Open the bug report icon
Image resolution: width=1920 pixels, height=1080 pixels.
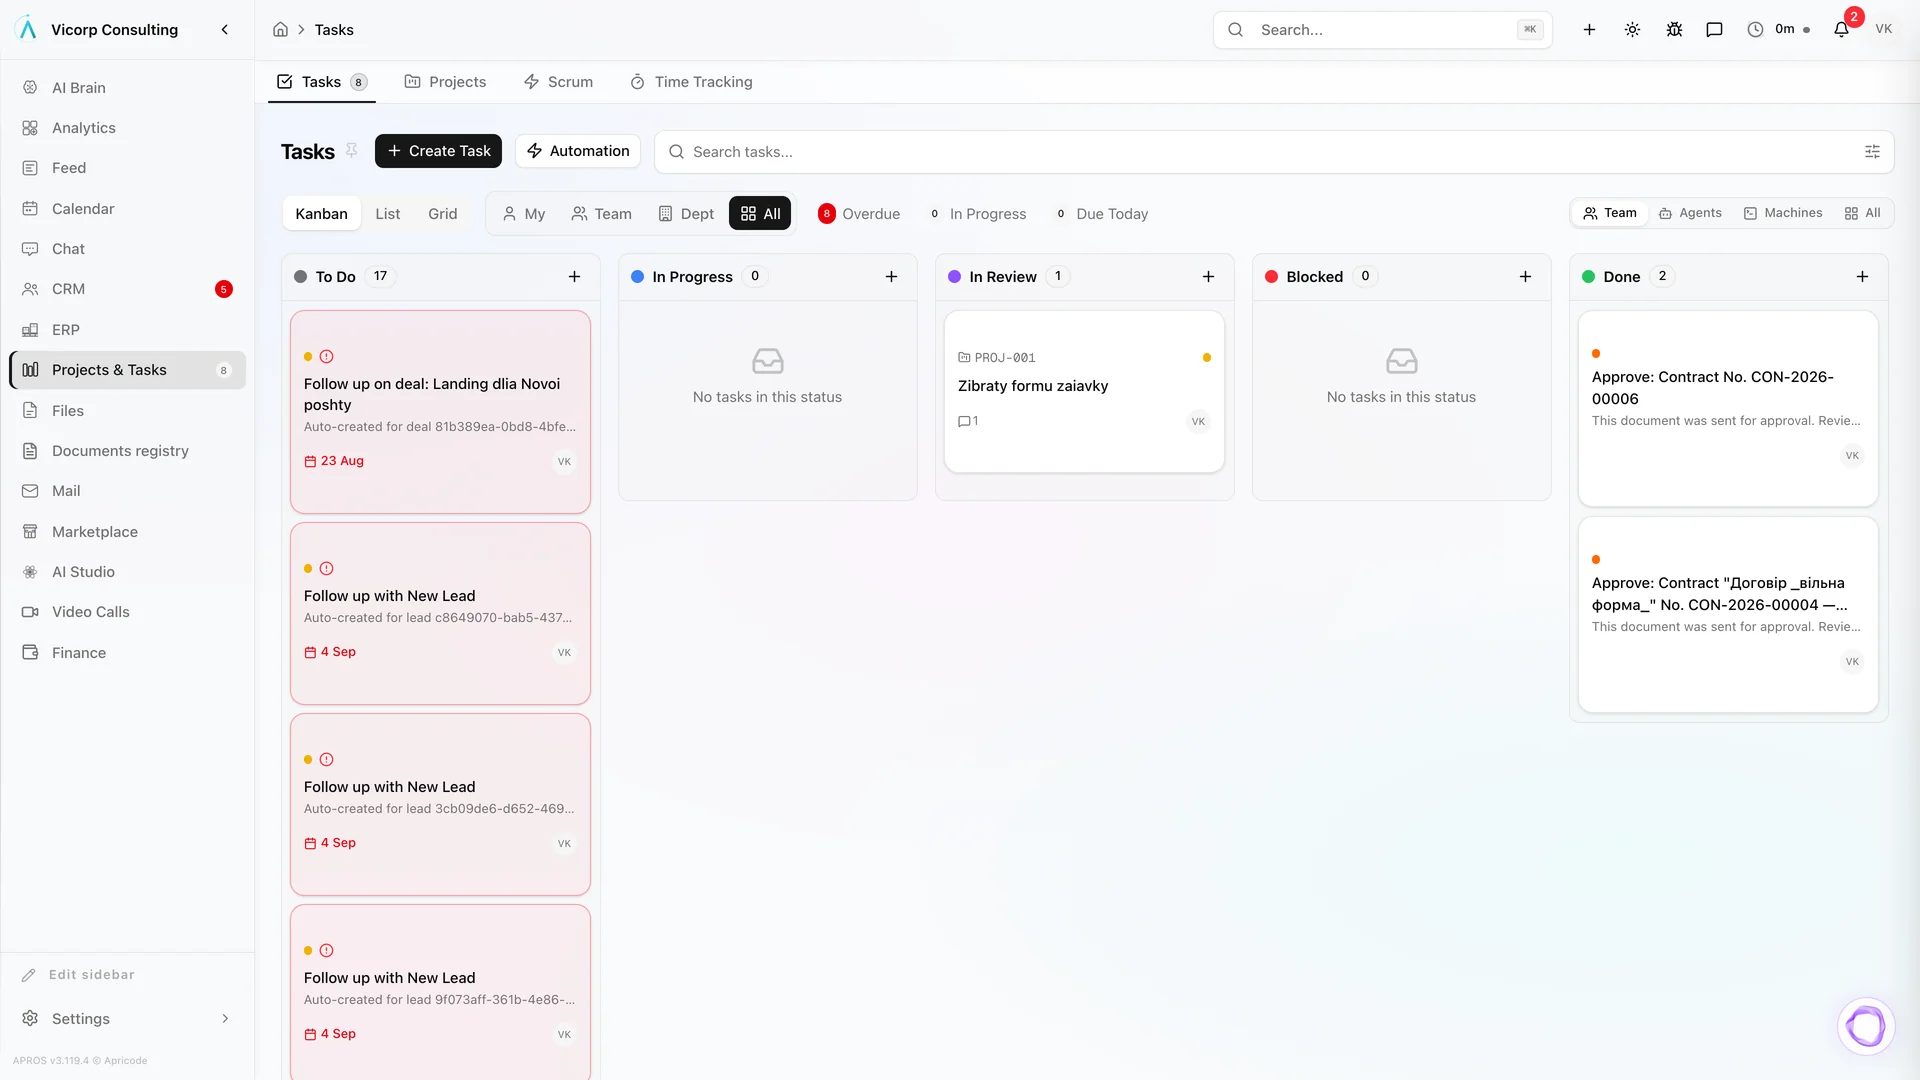(1674, 30)
